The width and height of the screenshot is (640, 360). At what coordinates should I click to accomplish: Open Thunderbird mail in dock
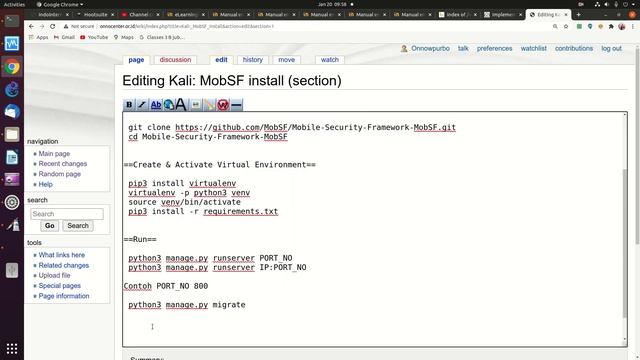point(12,111)
